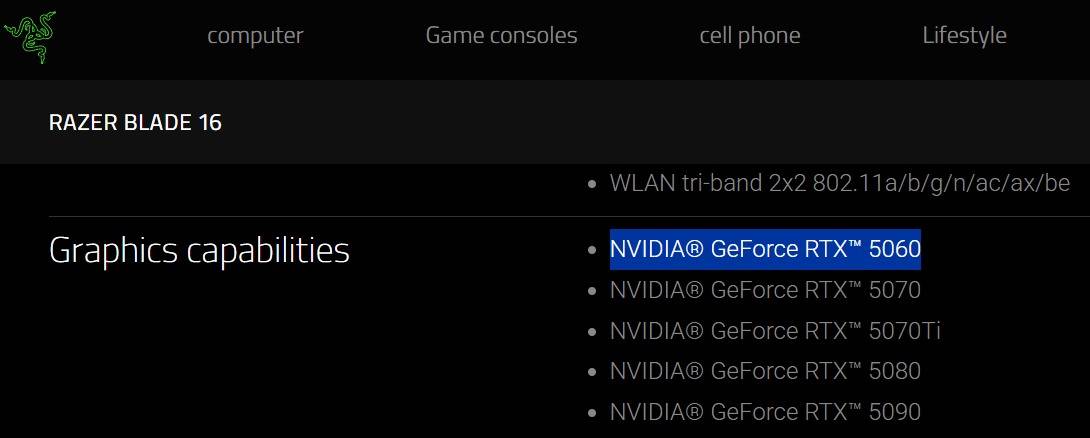
Task: Click the highlighted GeForce RTX 5060 entry
Action: [765, 250]
